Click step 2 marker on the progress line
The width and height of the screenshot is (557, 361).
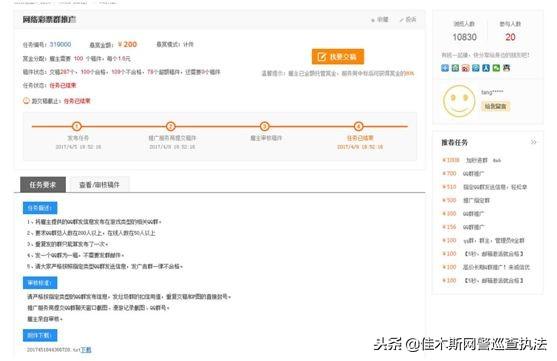tap(171, 126)
